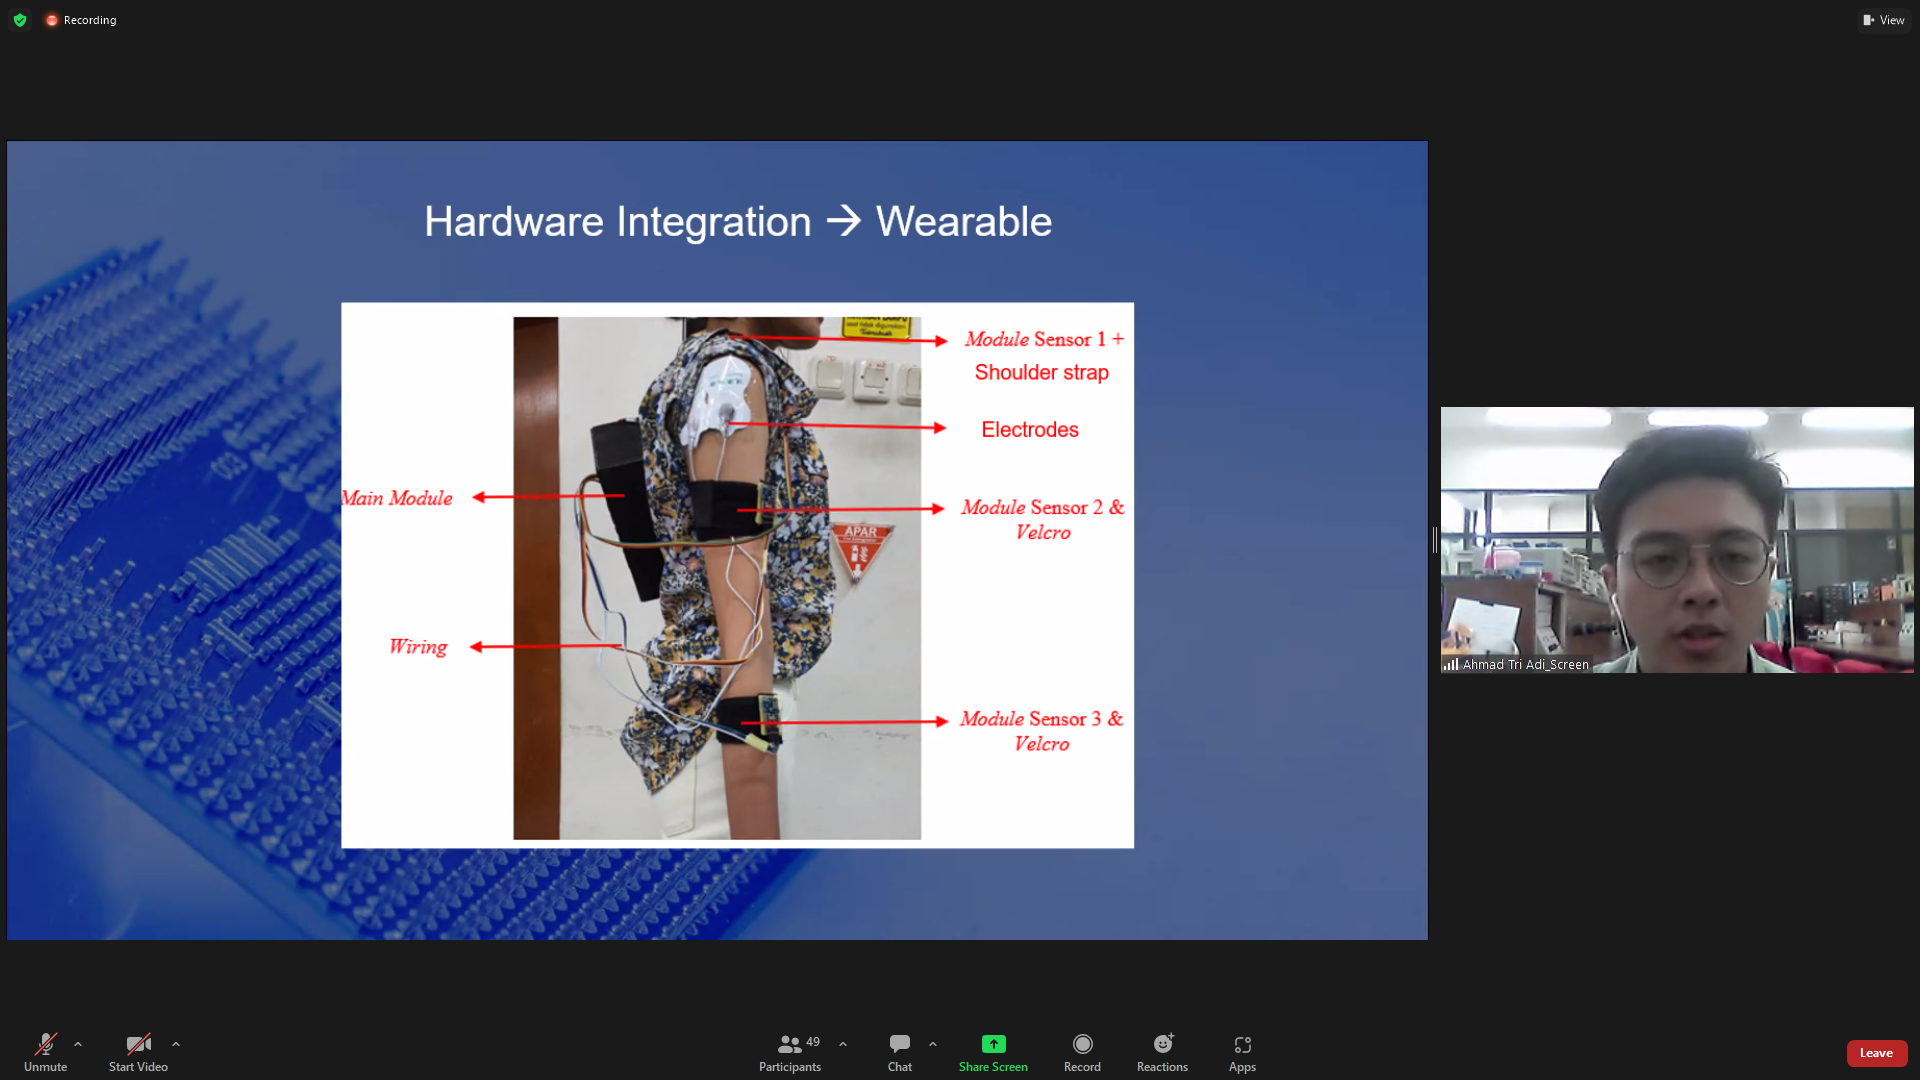1920x1080 pixels.
Task: Click the red Leave button
Action: point(1876,1053)
